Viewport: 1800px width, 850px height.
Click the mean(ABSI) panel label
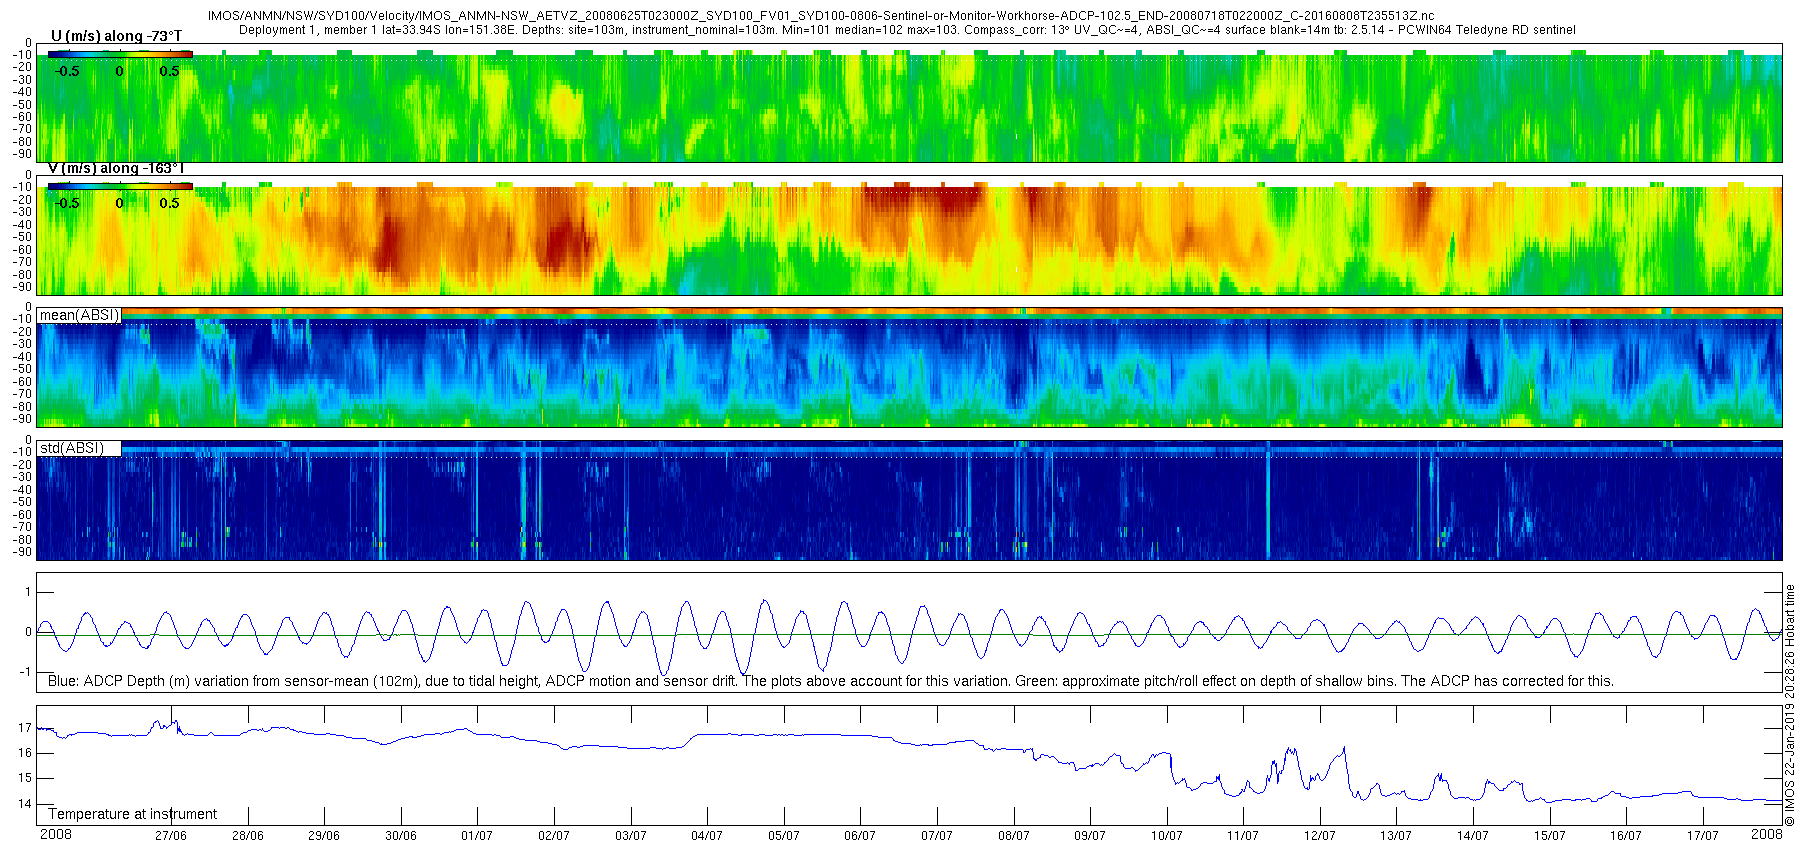coord(79,315)
